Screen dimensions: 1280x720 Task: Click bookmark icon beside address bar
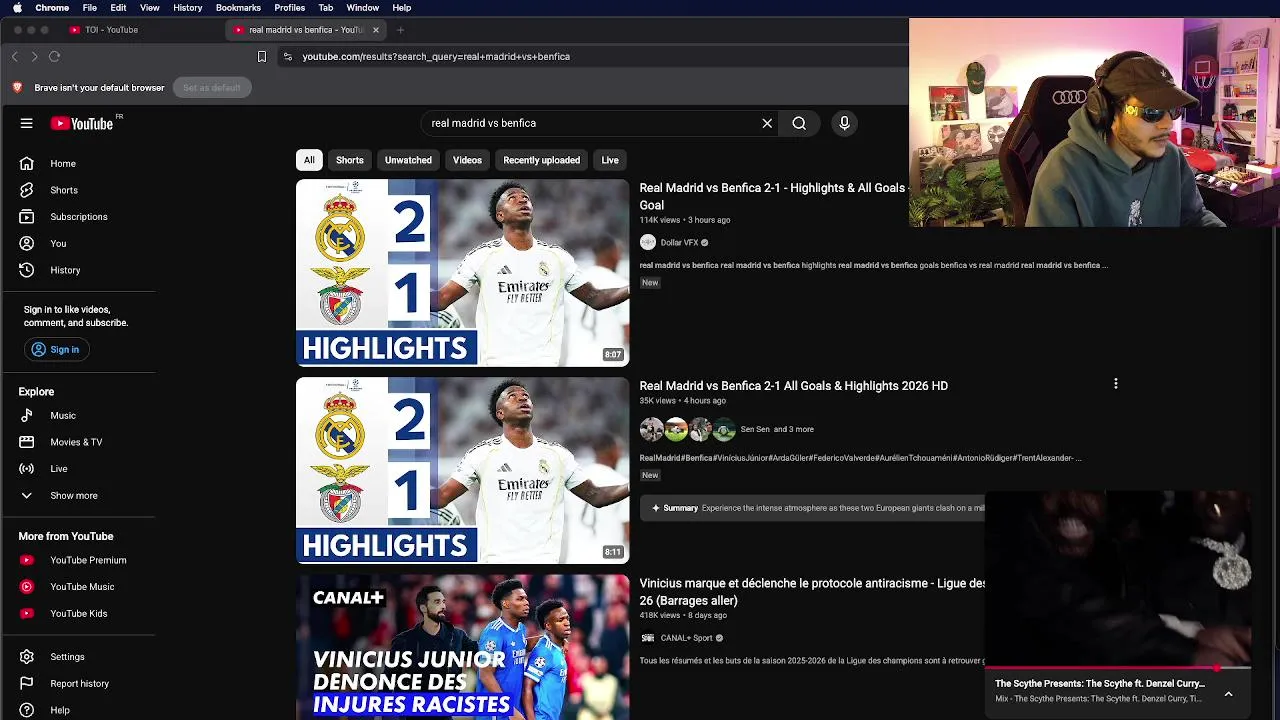262,57
